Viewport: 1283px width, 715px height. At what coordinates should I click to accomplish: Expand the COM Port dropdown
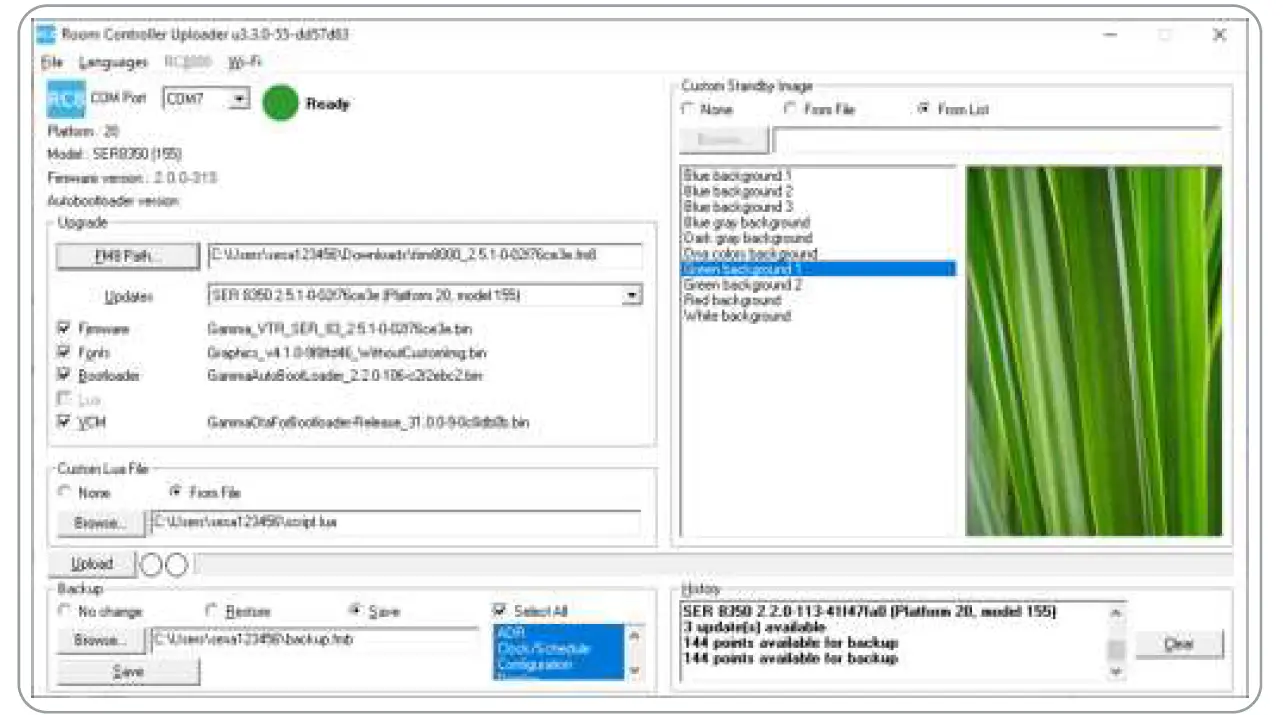click(x=238, y=100)
